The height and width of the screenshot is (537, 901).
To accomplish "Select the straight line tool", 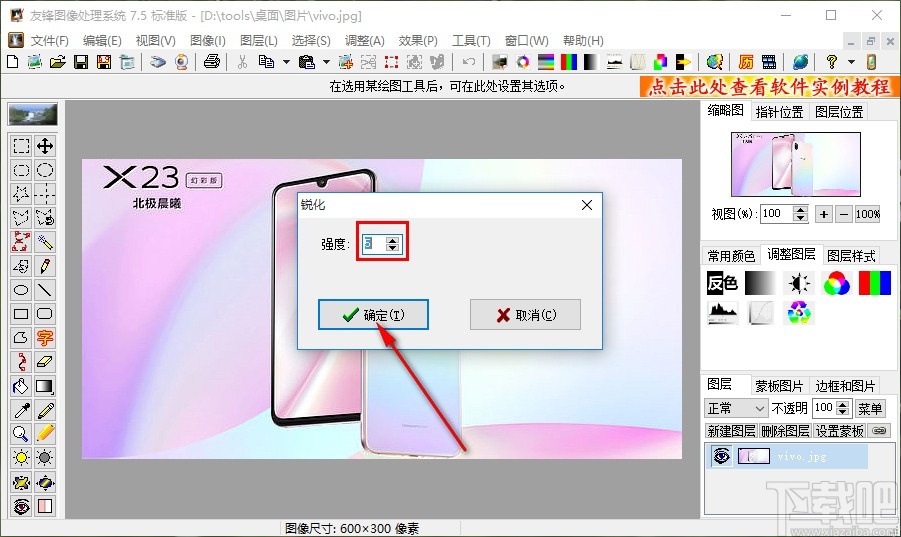I will point(45,290).
